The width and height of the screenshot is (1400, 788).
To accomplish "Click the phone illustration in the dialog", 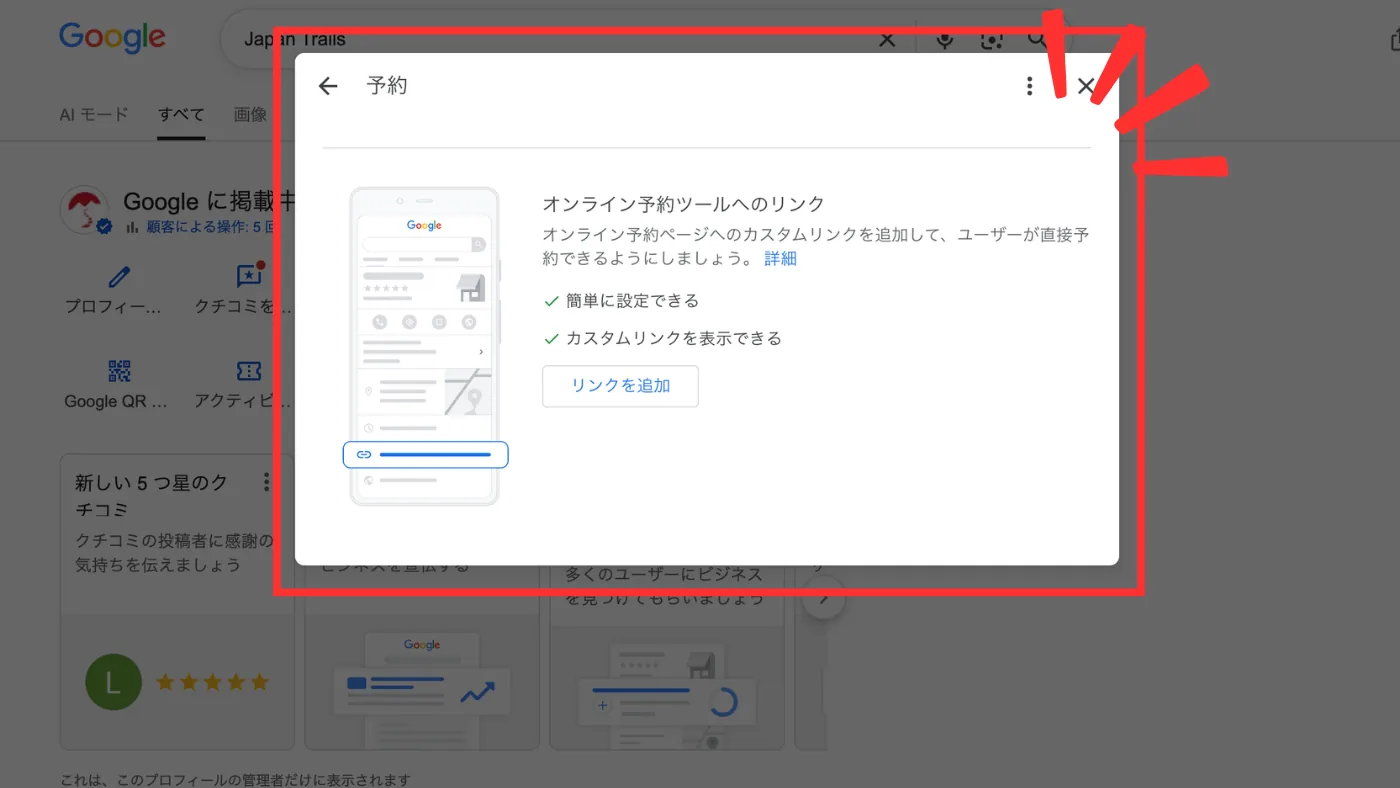I will click(x=425, y=346).
